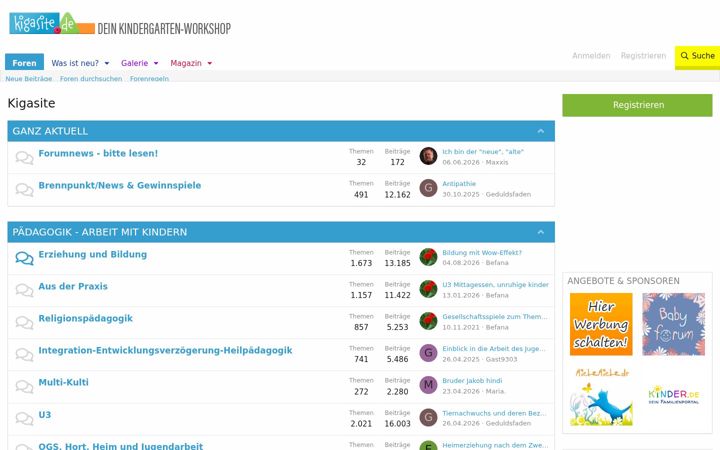Viewport: 720px width, 450px height.
Task: Select the Foren tab
Action: pyautogui.click(x=24, y=62)
